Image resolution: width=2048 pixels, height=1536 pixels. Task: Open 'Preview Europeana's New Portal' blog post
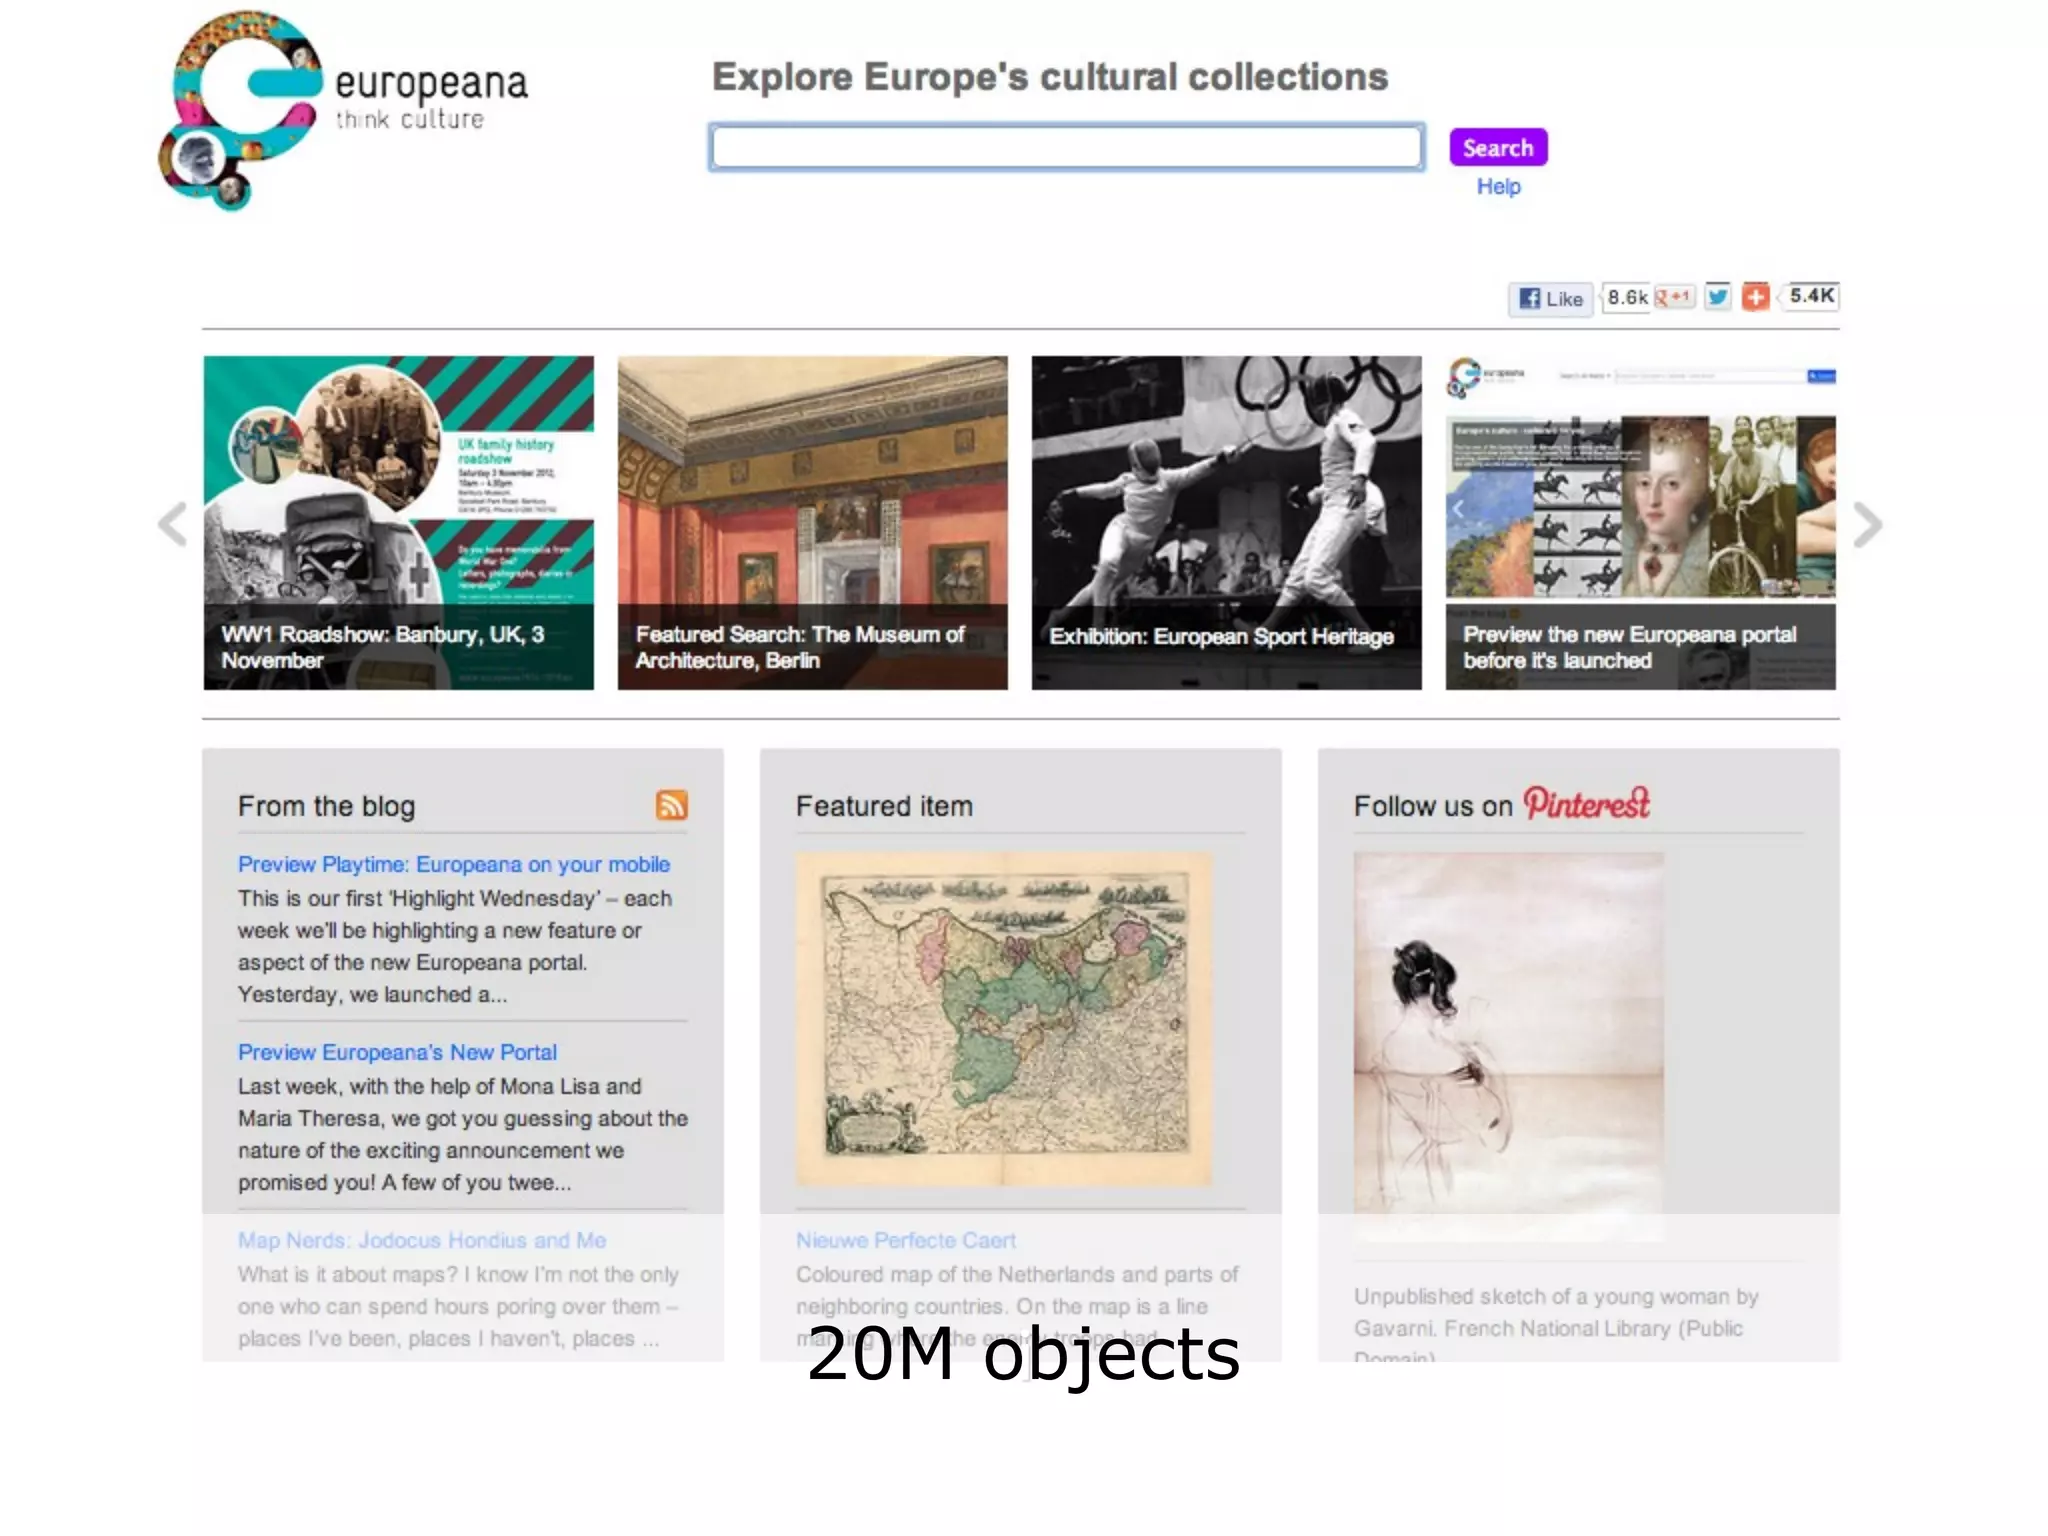point(397,1052)
